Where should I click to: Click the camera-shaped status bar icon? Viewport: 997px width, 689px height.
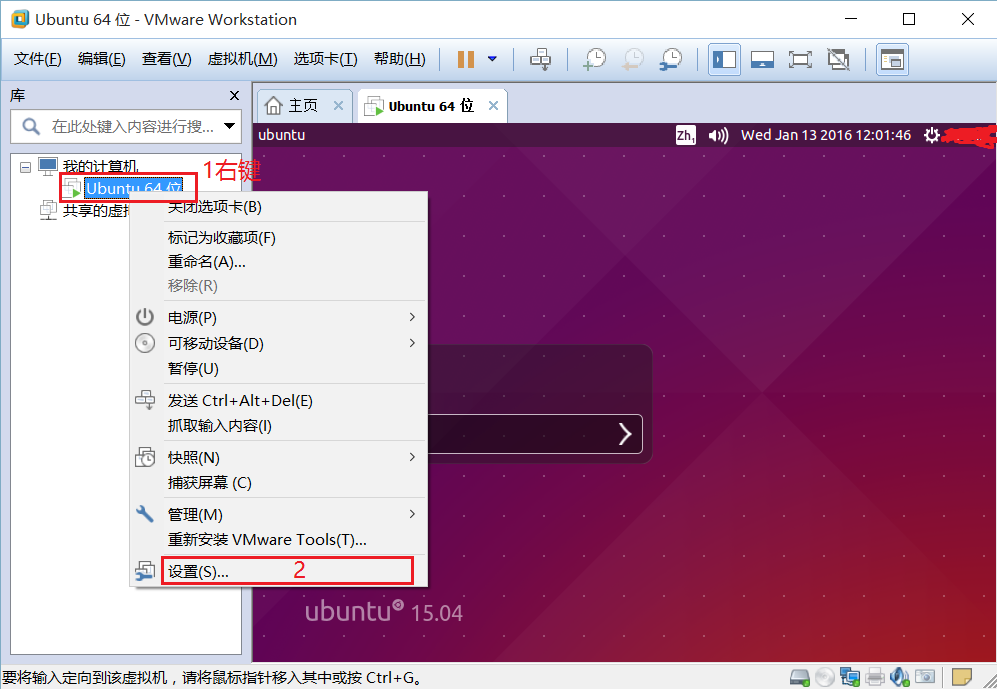(x=925, y=678)
